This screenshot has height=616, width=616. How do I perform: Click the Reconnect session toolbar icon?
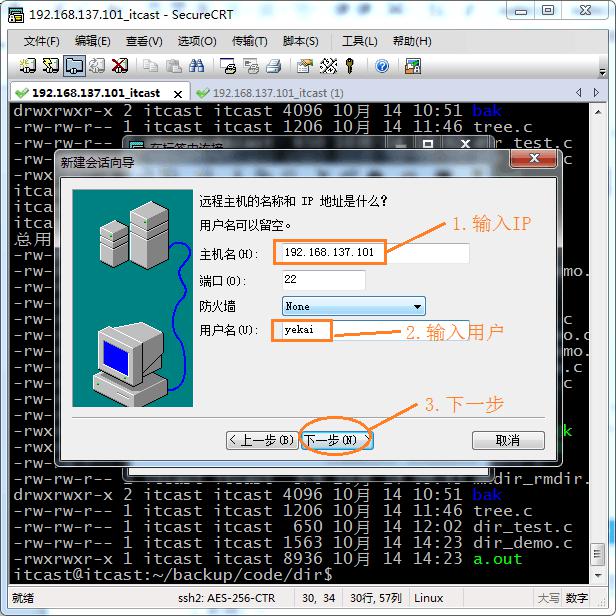97,66
